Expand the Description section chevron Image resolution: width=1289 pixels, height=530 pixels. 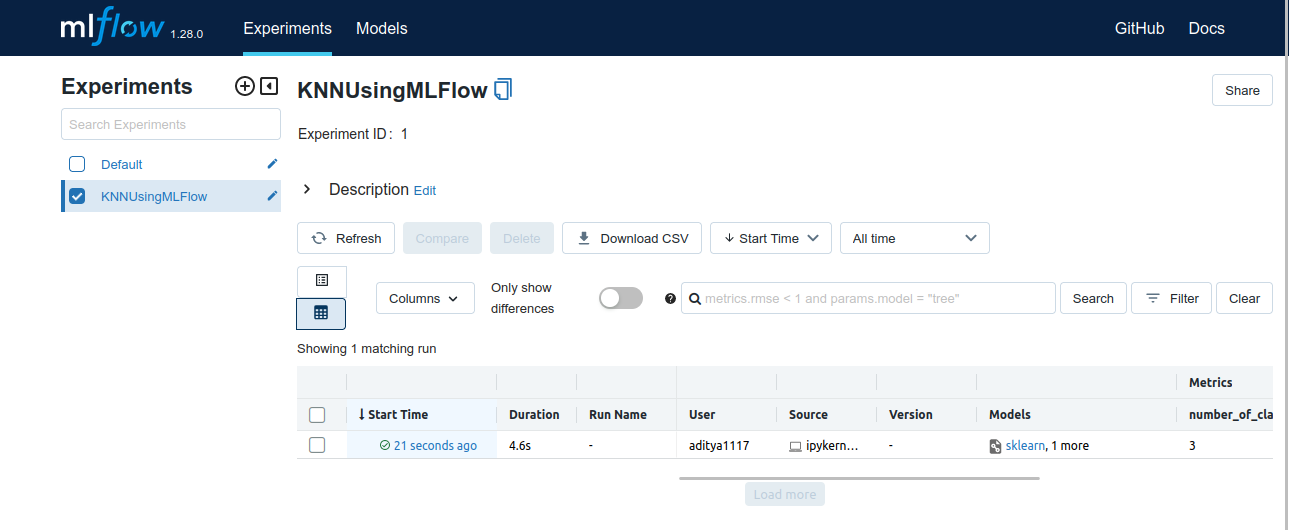click(307, 189)
